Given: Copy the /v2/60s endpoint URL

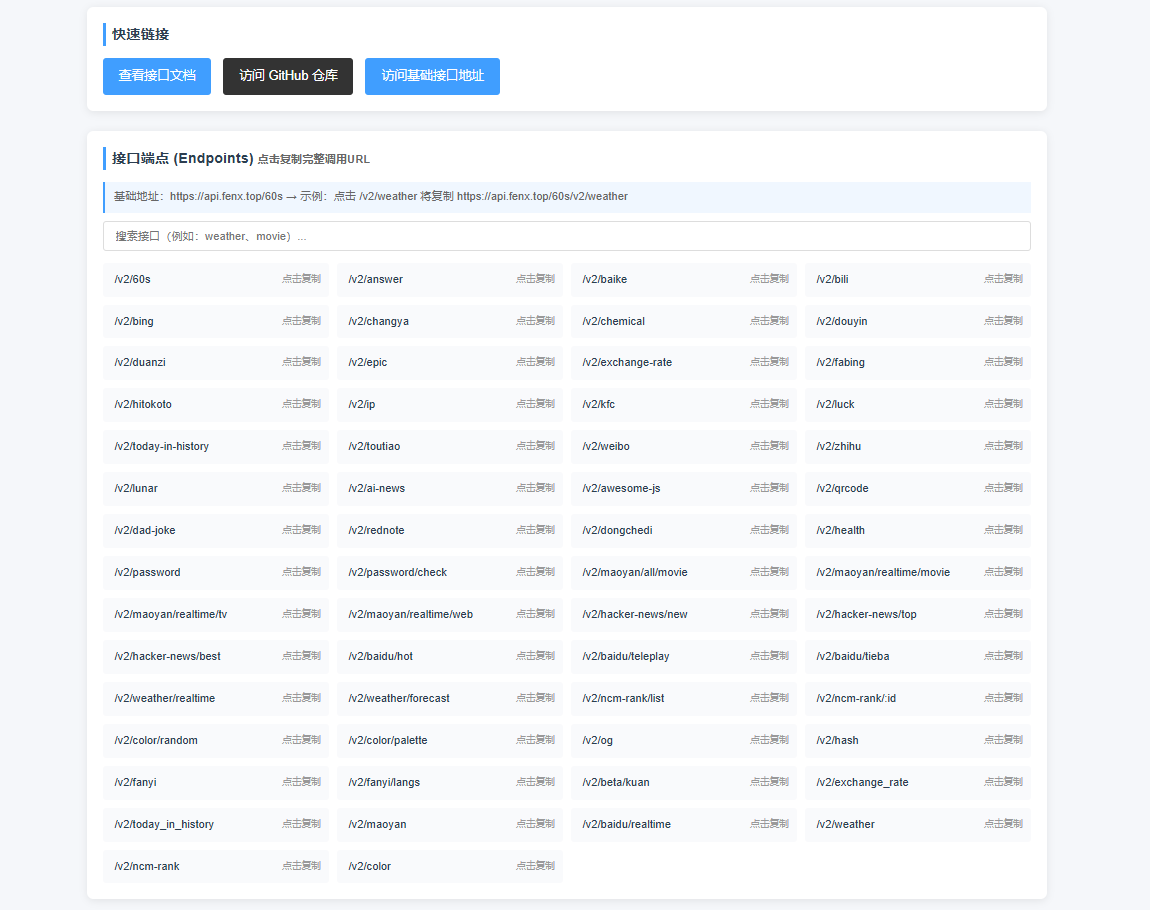Looking at the screenshot, I should point(215,279).
